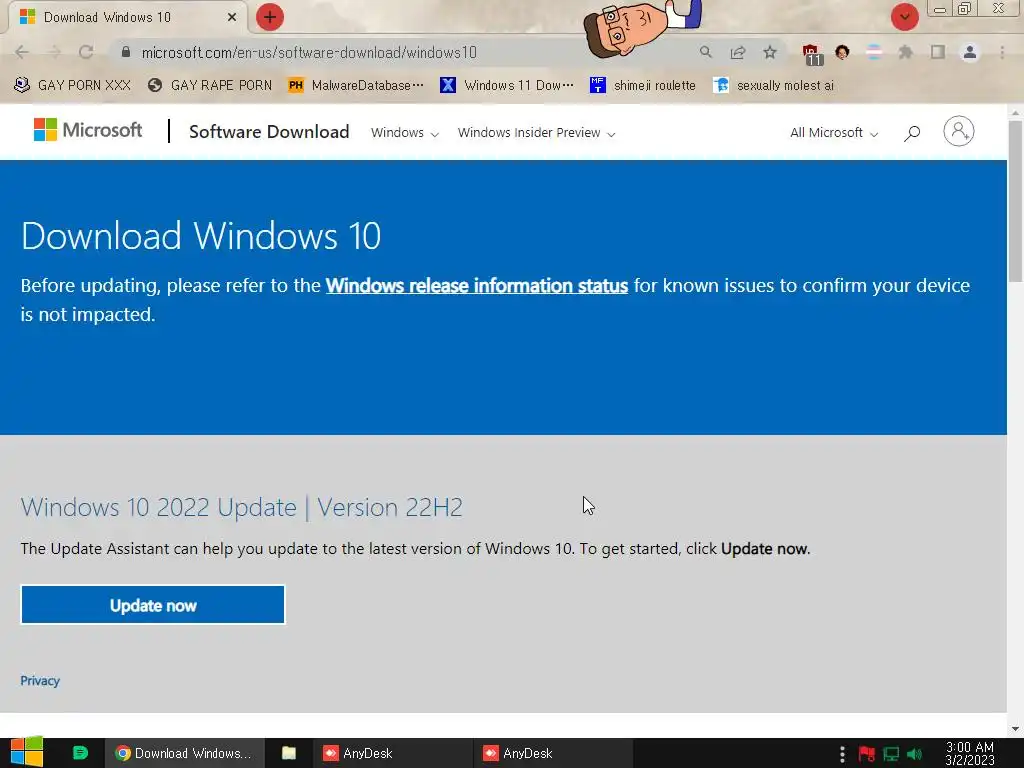1024x768 pixels.
Task: Click the Update now button
Action: tap(153, 605)
